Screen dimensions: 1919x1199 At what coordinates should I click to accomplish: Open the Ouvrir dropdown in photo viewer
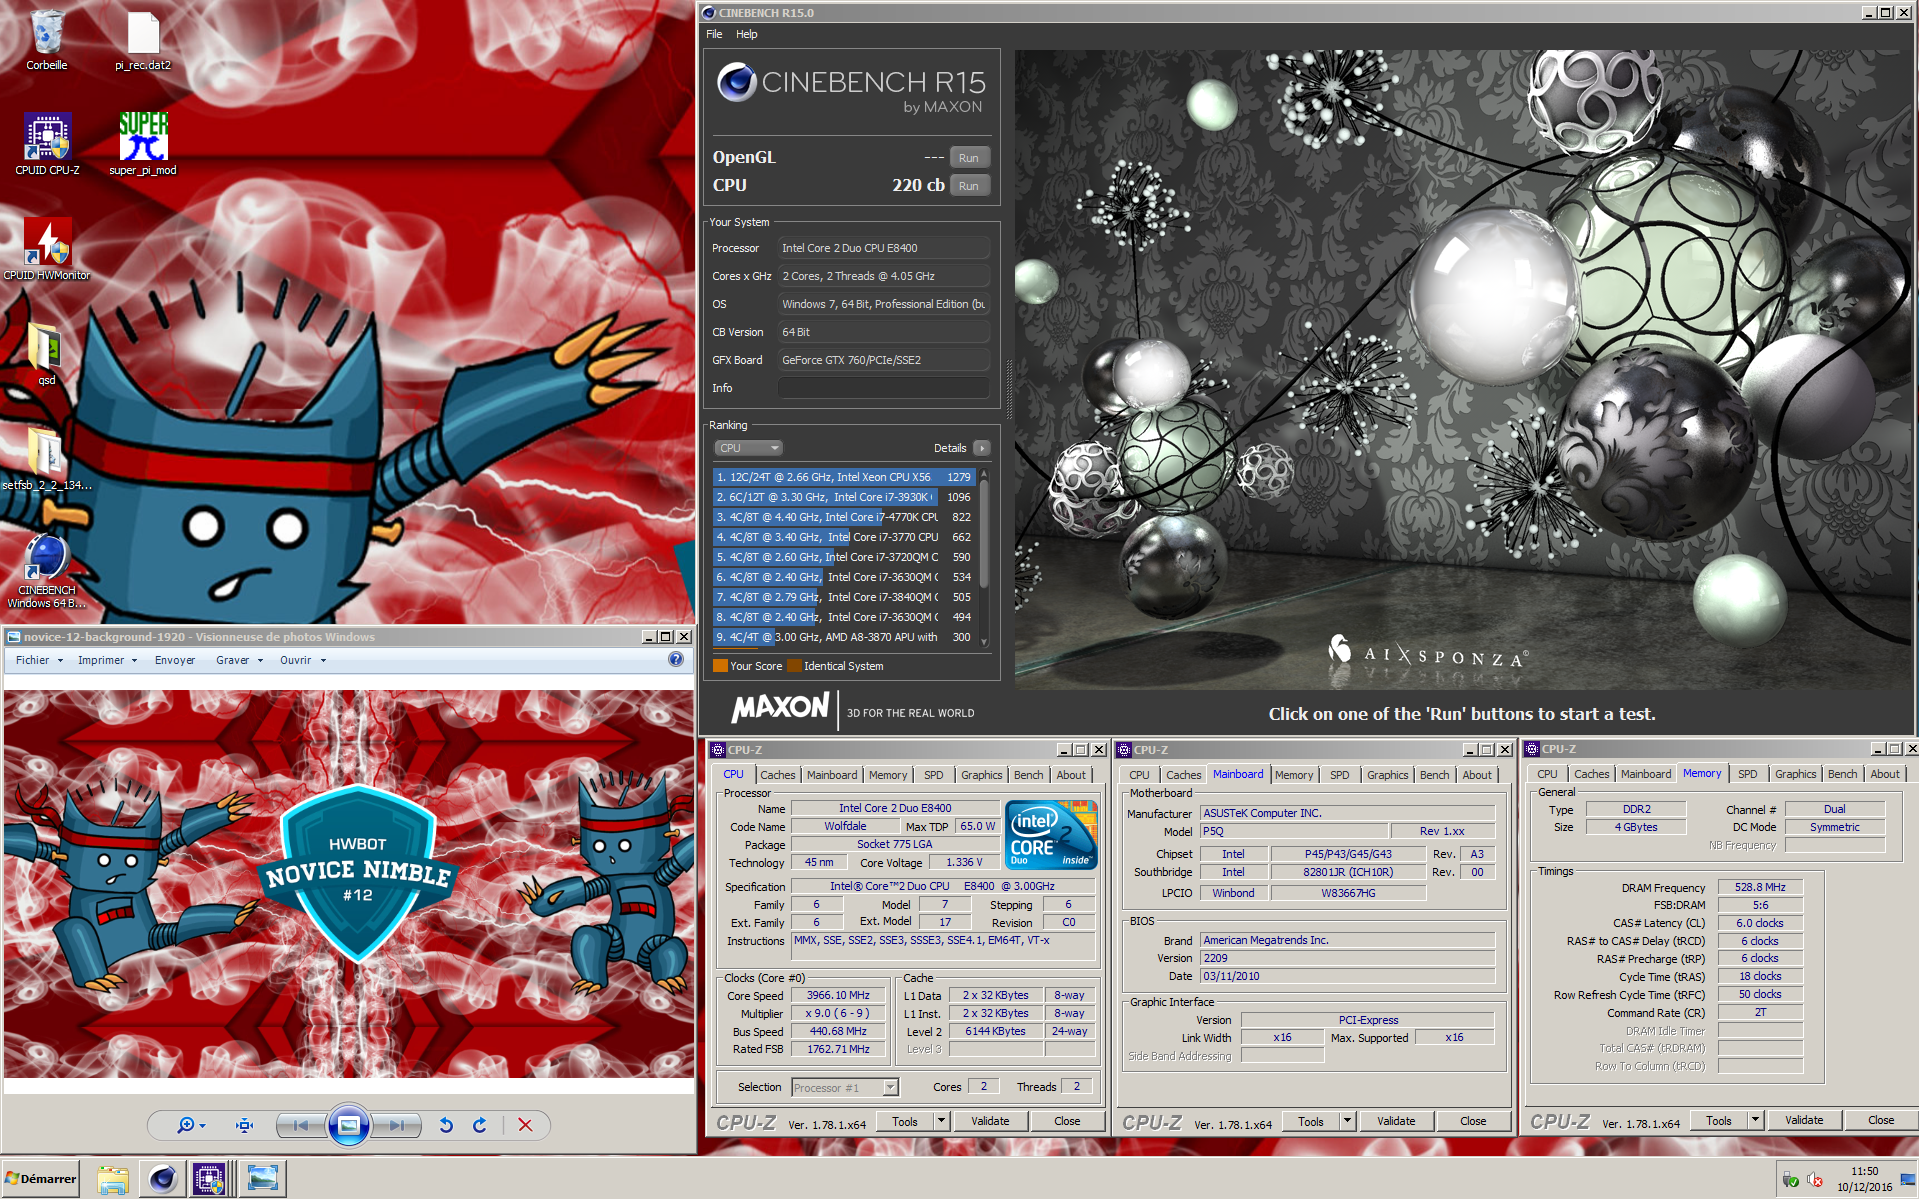pyautogui.click(x=303, y=660)
